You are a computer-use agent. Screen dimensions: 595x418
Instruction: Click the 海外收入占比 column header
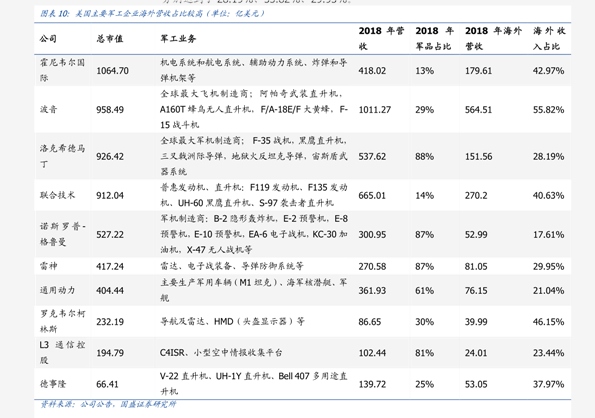coord(549,38)
